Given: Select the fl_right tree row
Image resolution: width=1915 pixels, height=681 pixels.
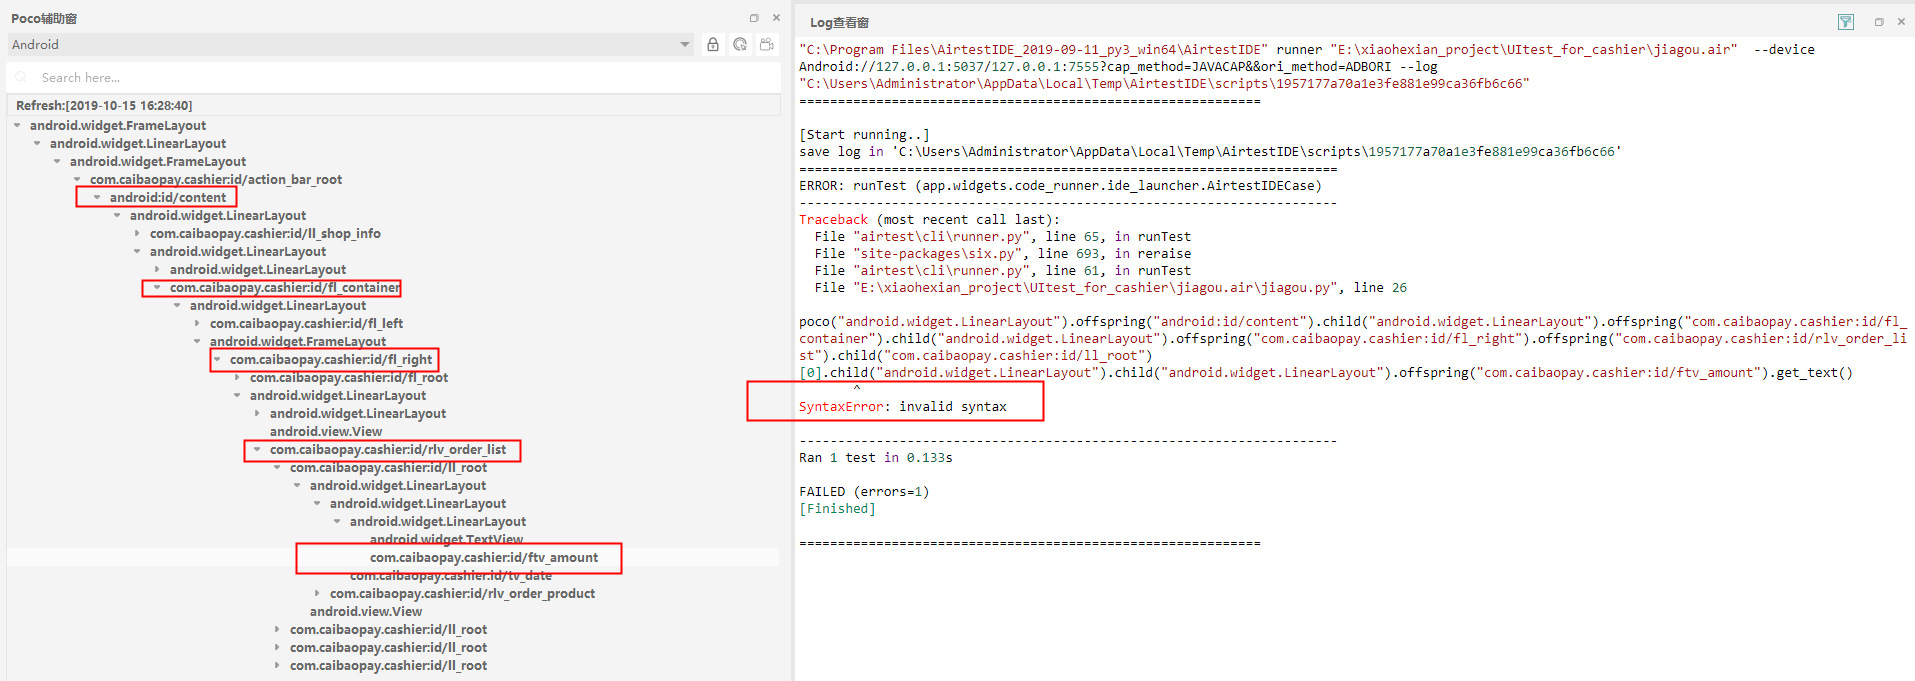Looking at the screenshot, I should click(331, 359).
